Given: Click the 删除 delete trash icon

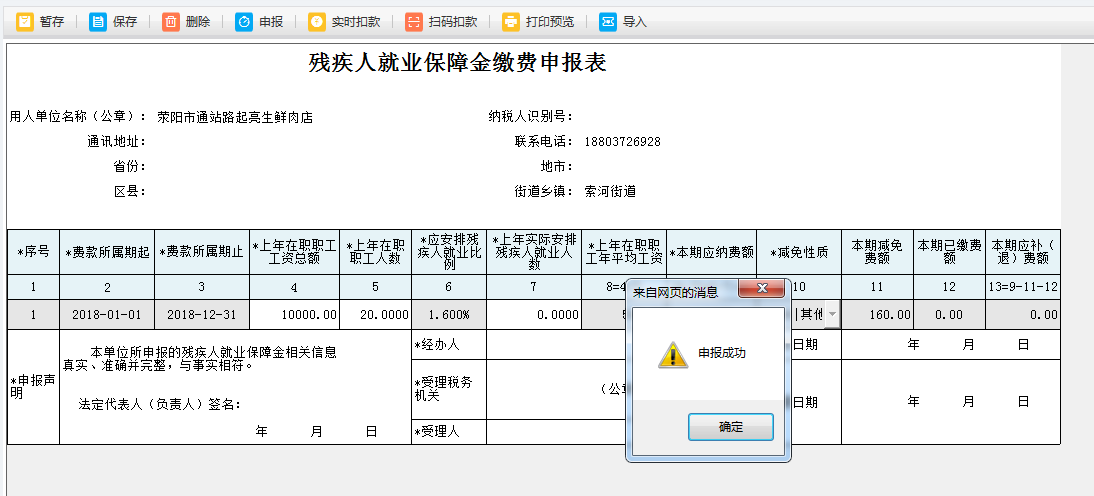Looking at the screenshot, I should point(171,22).
